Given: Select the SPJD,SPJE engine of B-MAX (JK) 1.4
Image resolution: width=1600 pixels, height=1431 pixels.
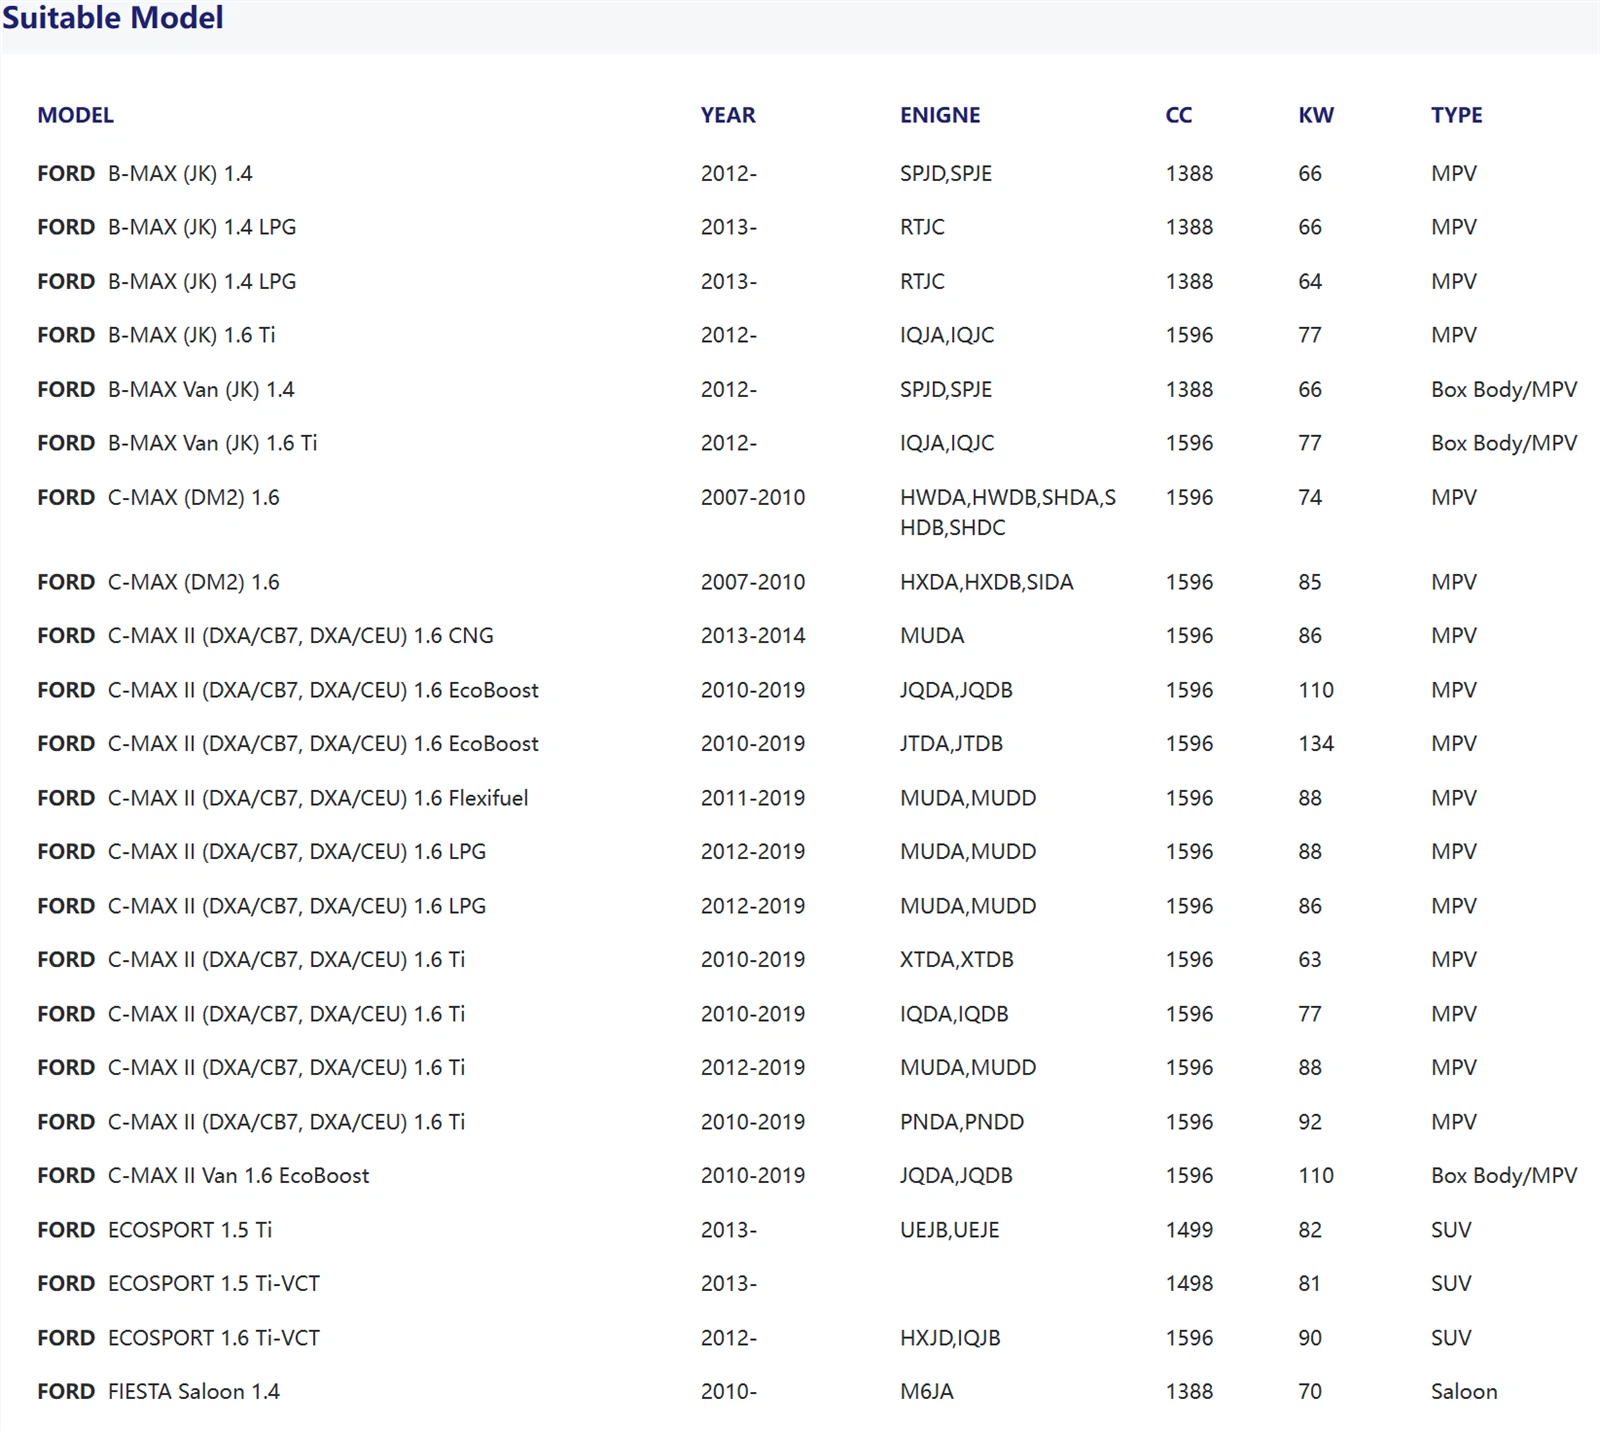Looking at the screenshot, I should [946, 173].
